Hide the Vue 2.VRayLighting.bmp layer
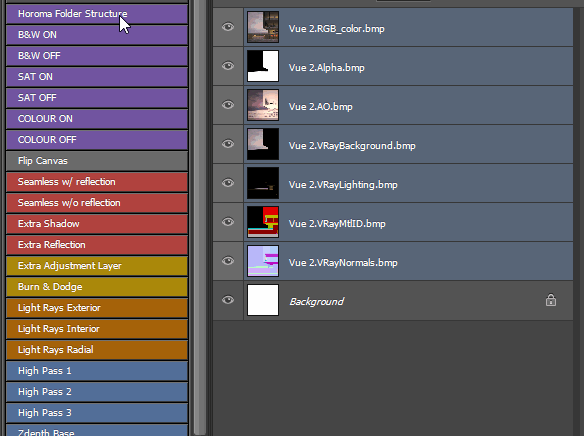 (x=228, y=183)
